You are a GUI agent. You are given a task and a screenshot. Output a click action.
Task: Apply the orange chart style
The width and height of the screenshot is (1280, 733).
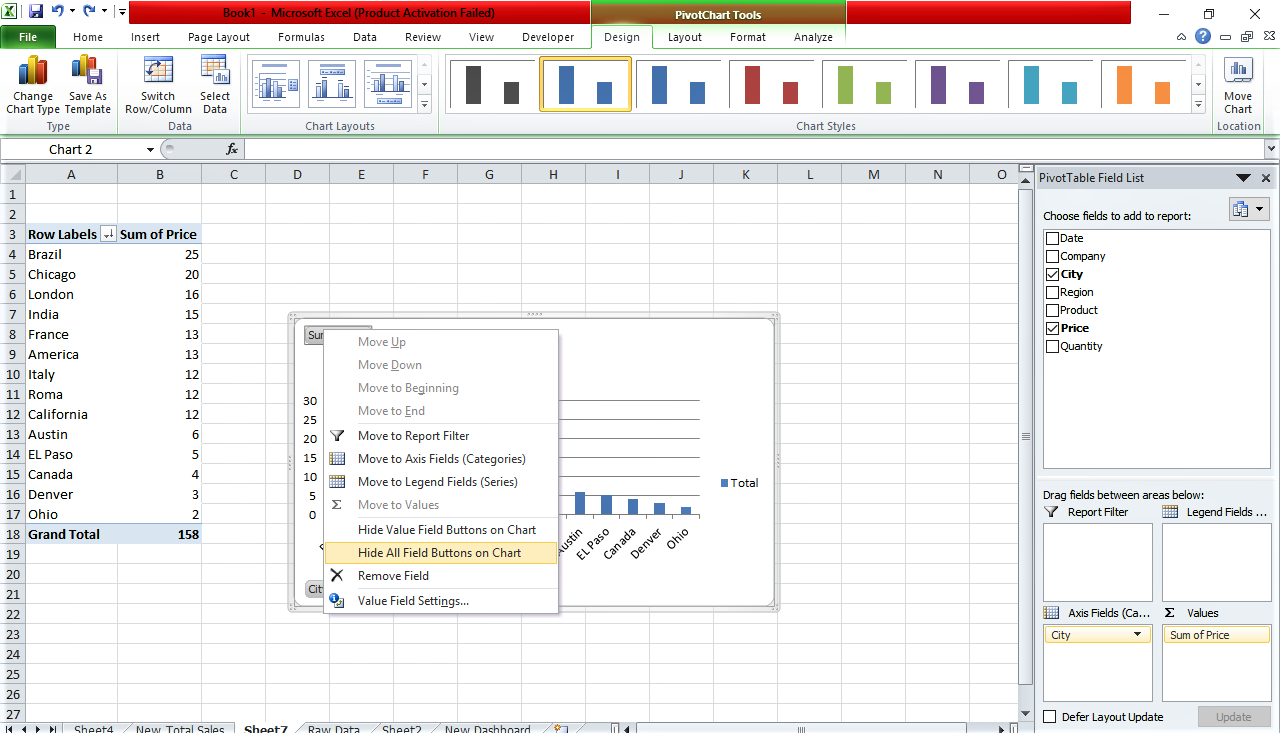[x=1143, y=84]
